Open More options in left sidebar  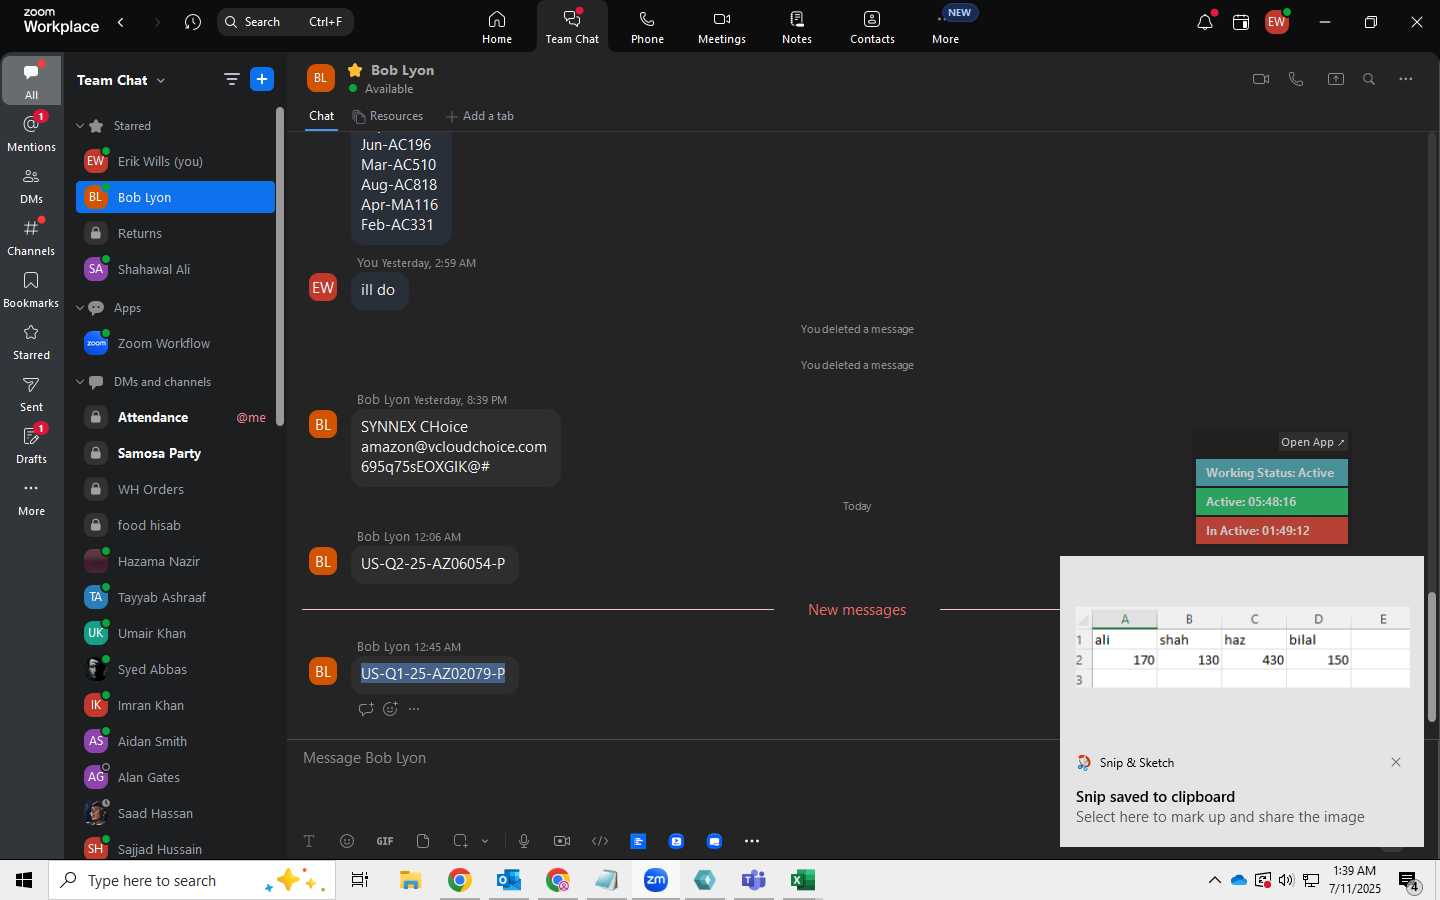tap(32, 497)
